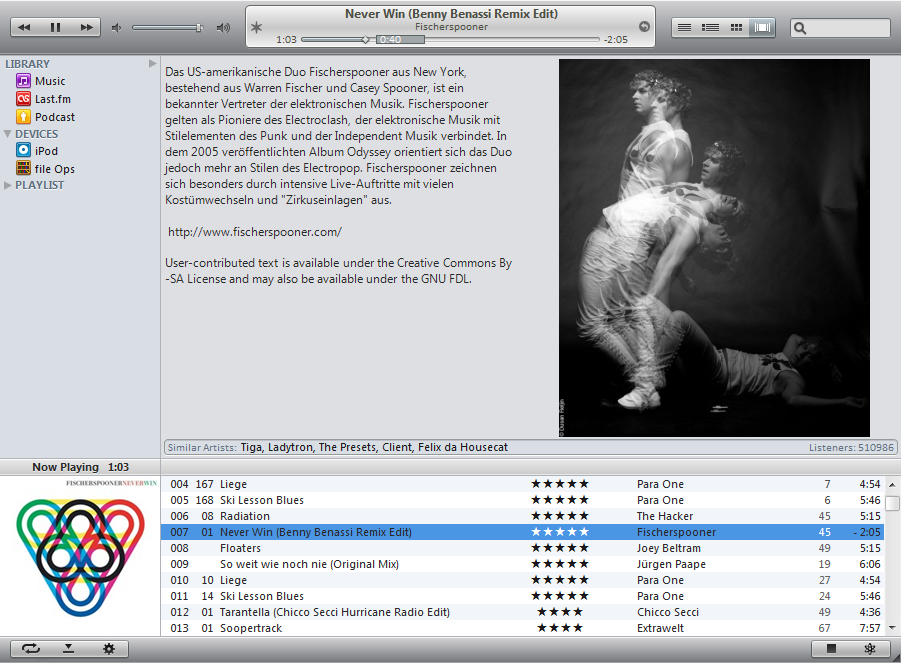
Task: Click the iPod blue icon
Action: point(23,150)
